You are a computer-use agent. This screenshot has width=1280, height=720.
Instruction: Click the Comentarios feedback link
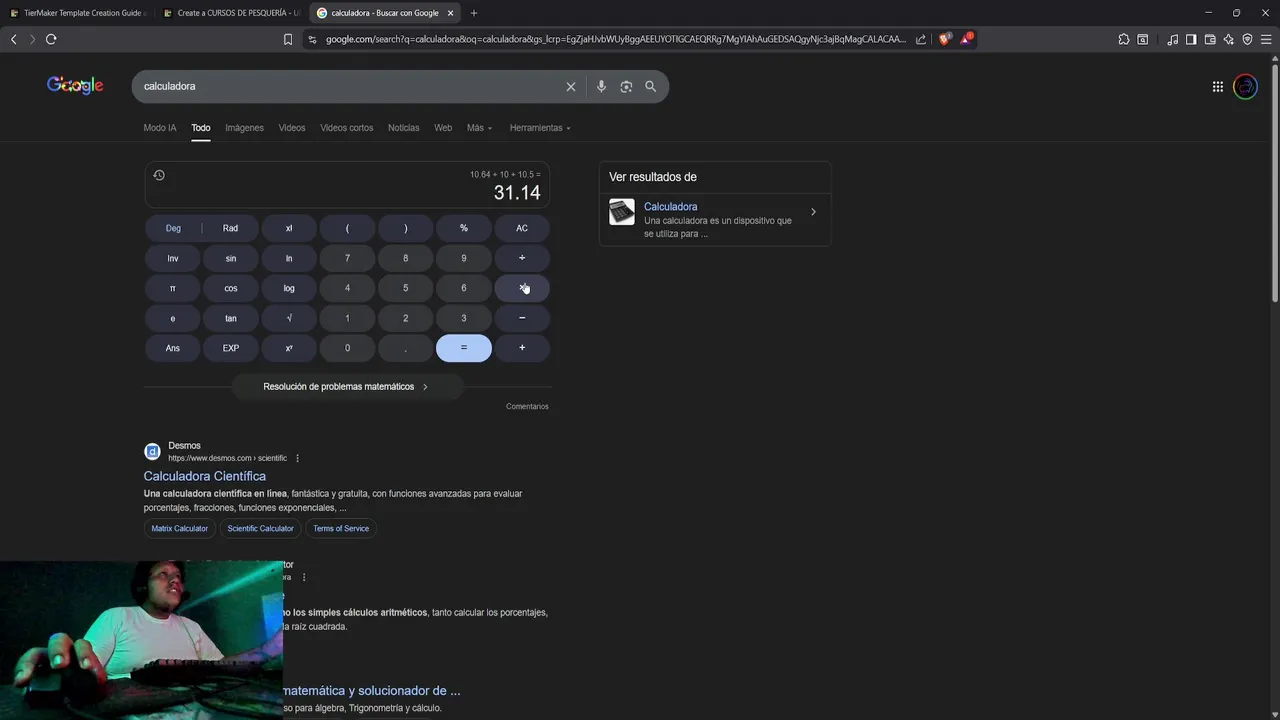[527, 407]
